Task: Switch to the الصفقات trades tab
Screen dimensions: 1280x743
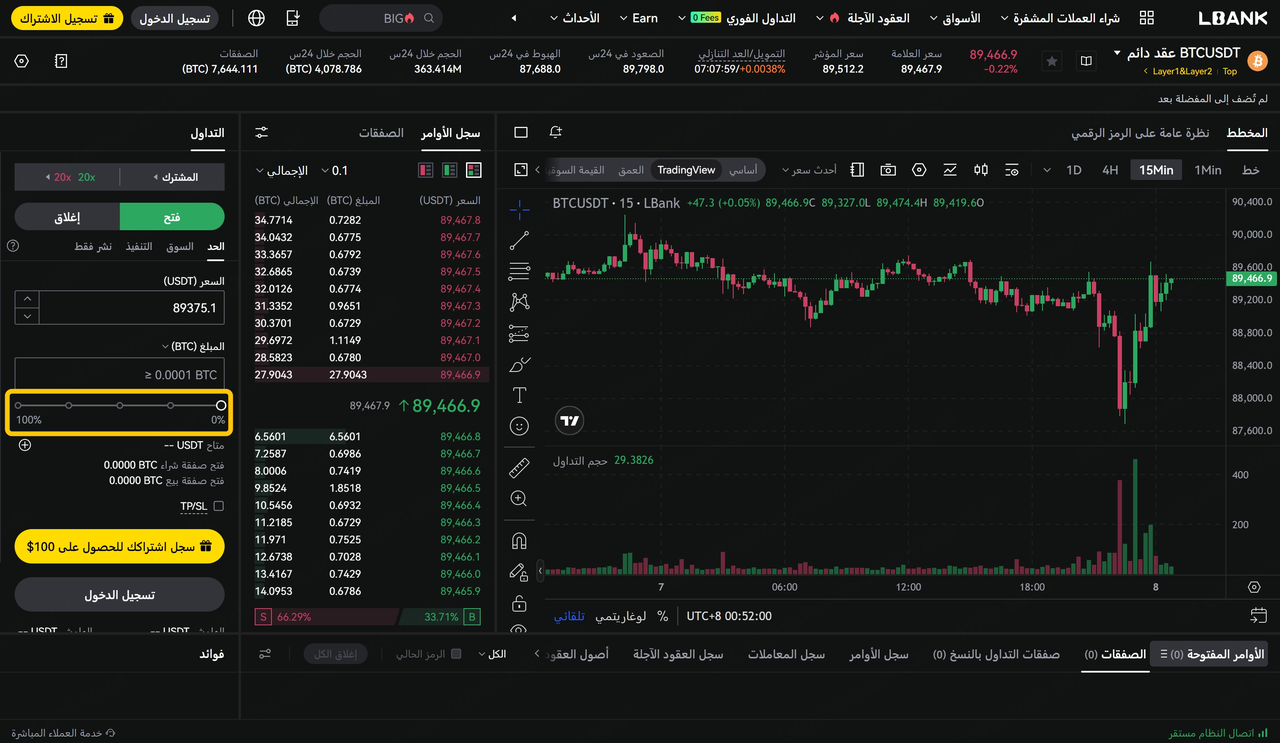Action: click(x=381, y=133)
